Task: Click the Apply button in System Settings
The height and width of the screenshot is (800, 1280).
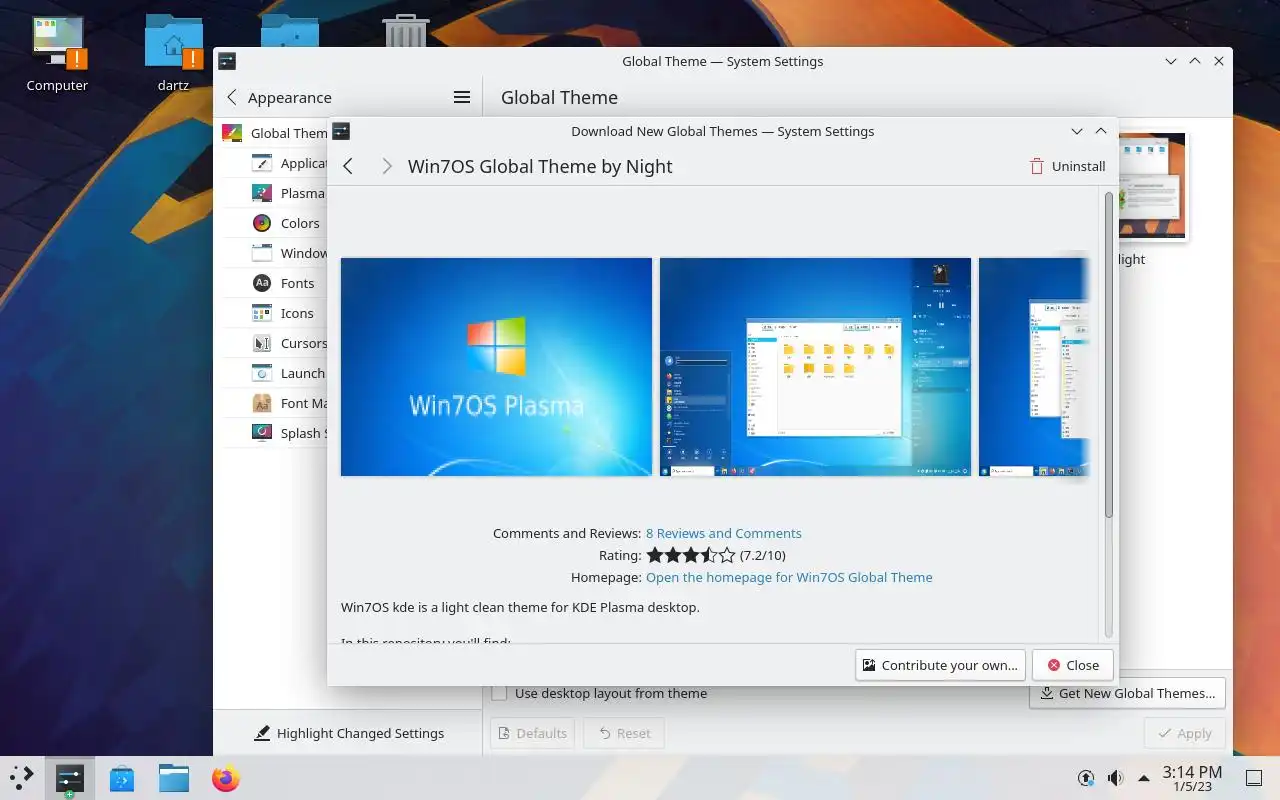Action: click(x=1184, y=733)
